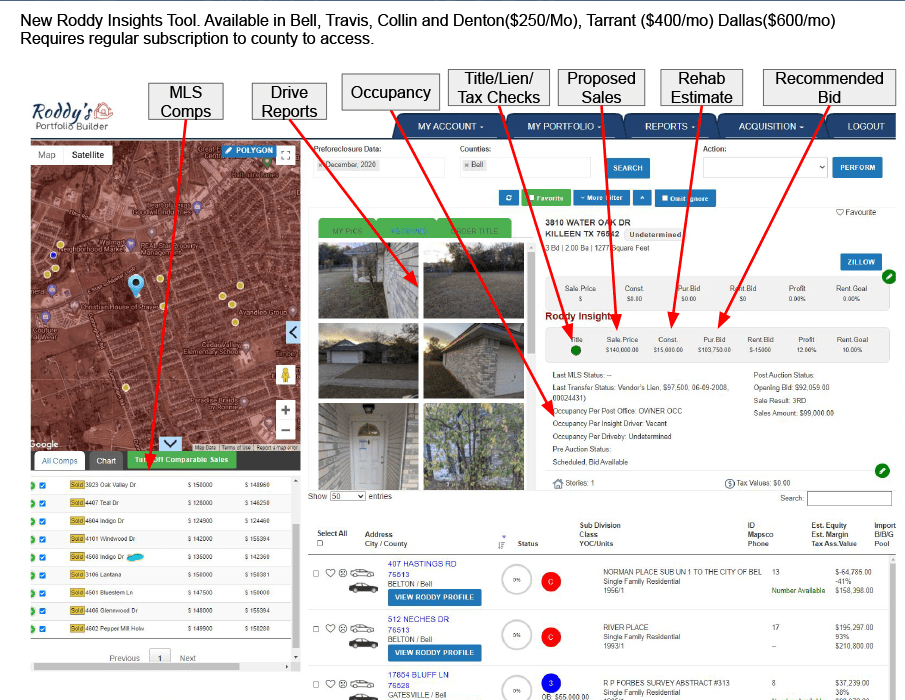Switch map to Satellite view
This screenshot has height=700, width=905.
88,155
